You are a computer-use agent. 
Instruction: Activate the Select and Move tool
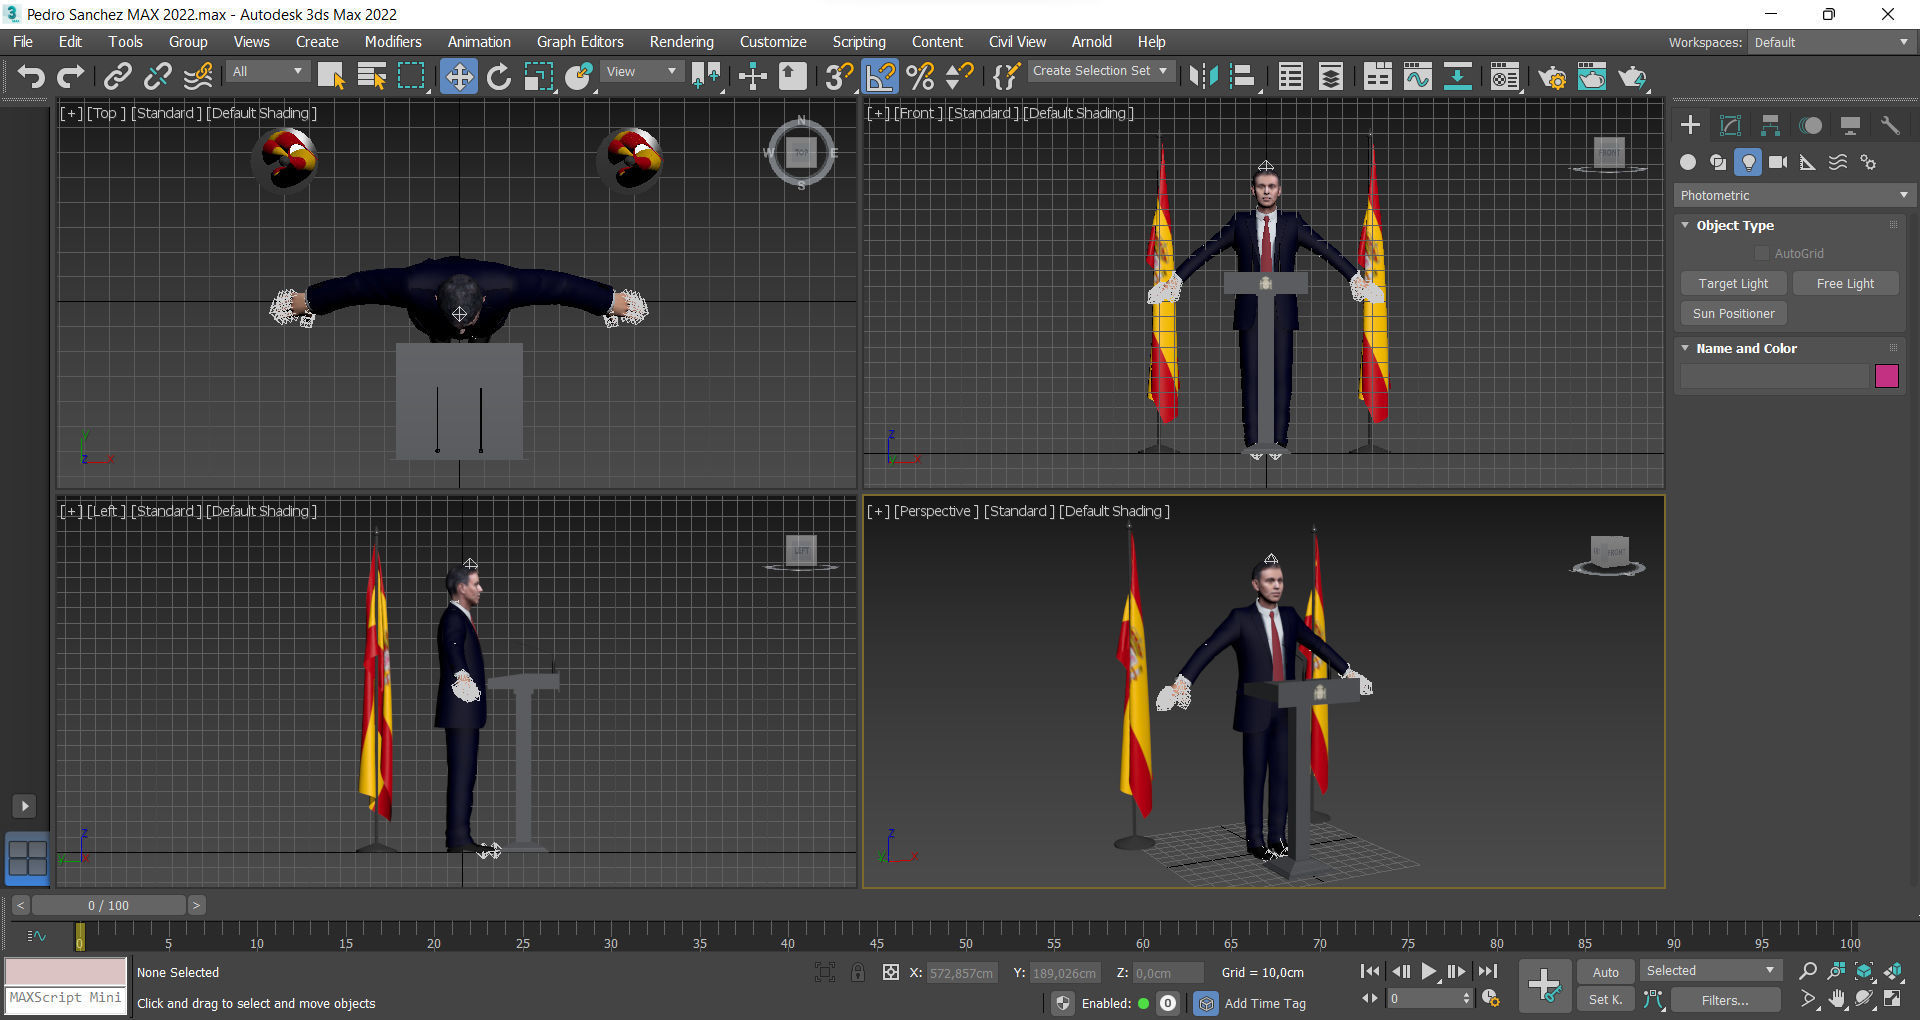(458, 76)
